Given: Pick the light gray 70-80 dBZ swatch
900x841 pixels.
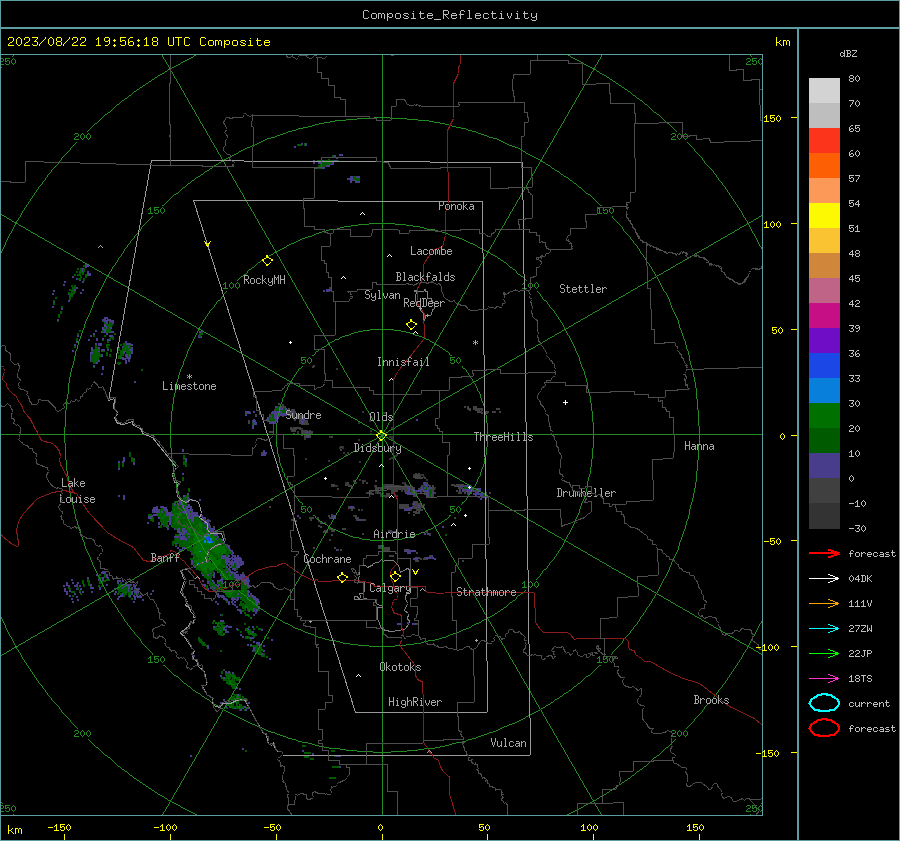Looking at the screenshot, I should 824,90.
